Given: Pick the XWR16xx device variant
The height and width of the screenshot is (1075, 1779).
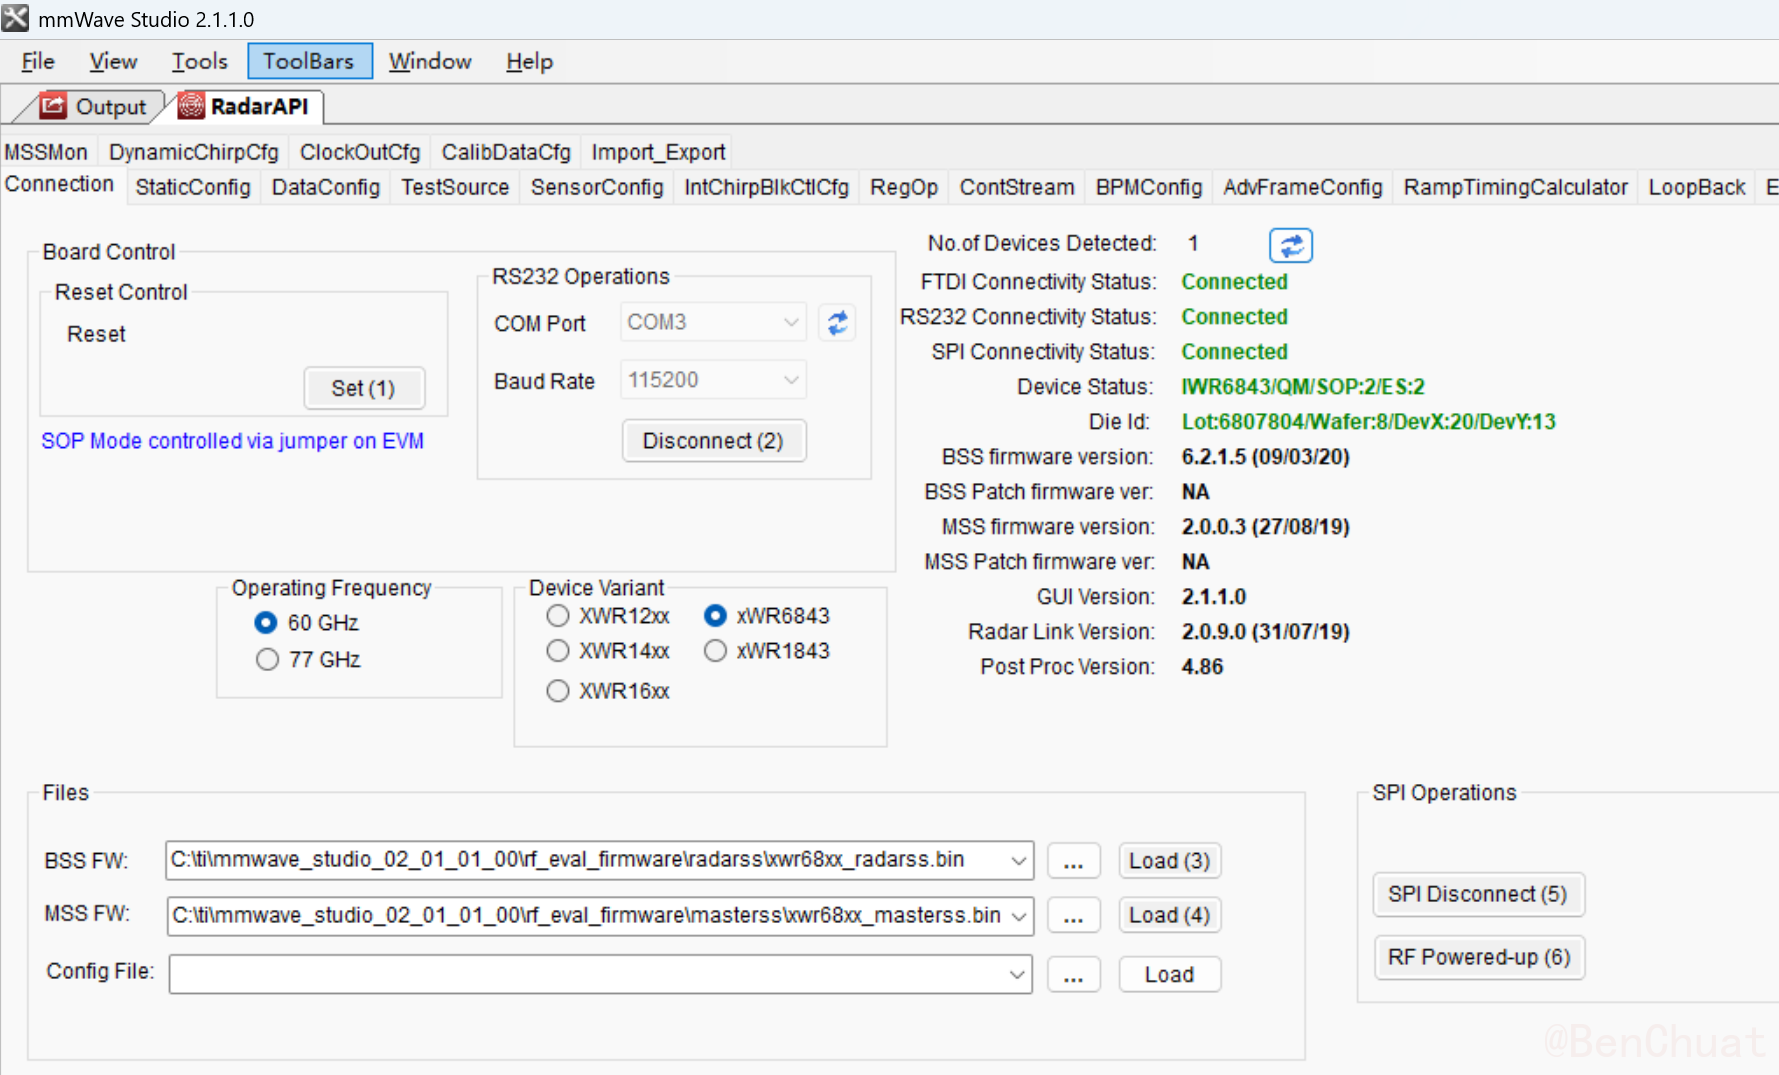Looking at the screenshot, I should [x=558, y=691].
